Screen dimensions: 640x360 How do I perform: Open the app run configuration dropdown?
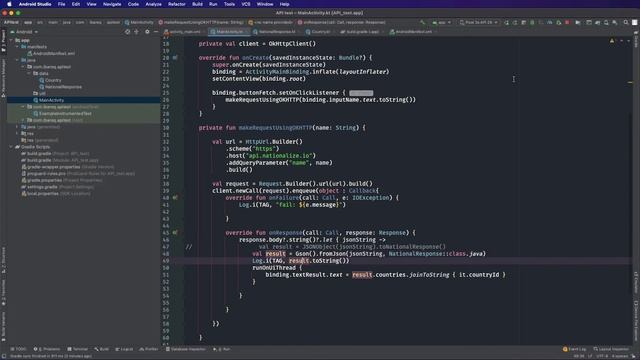[441, 22]
